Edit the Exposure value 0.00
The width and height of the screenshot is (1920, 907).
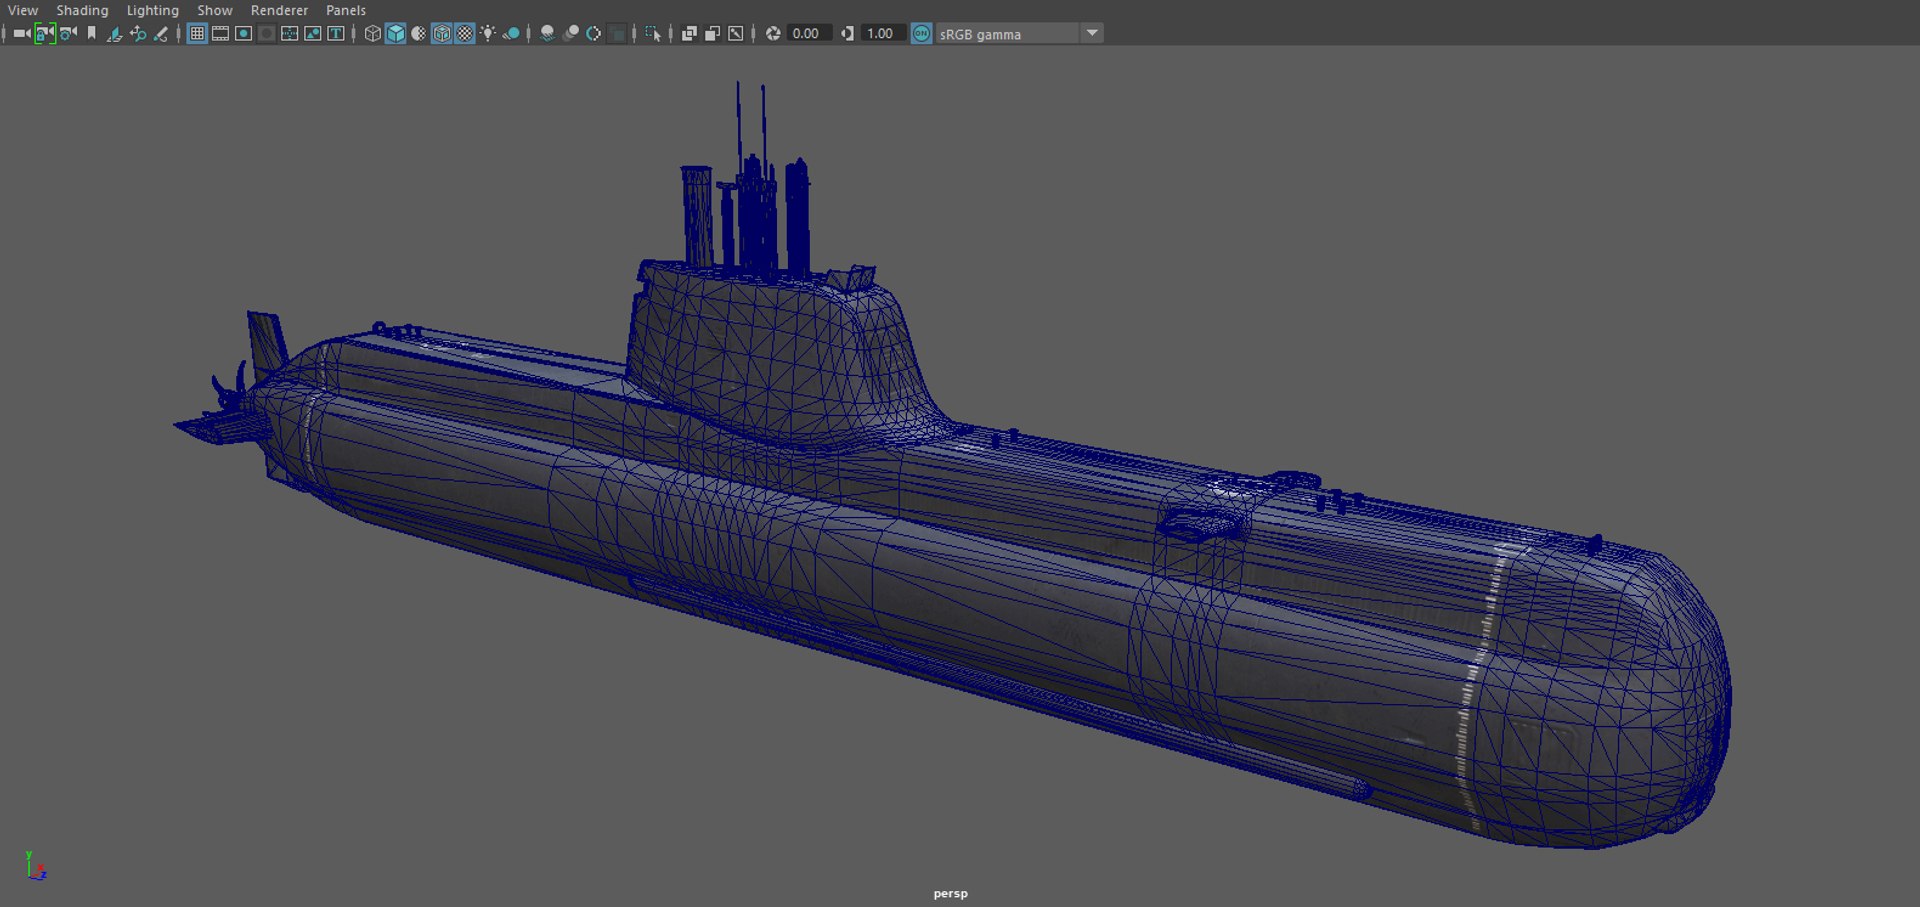click(x=809, y=33)
